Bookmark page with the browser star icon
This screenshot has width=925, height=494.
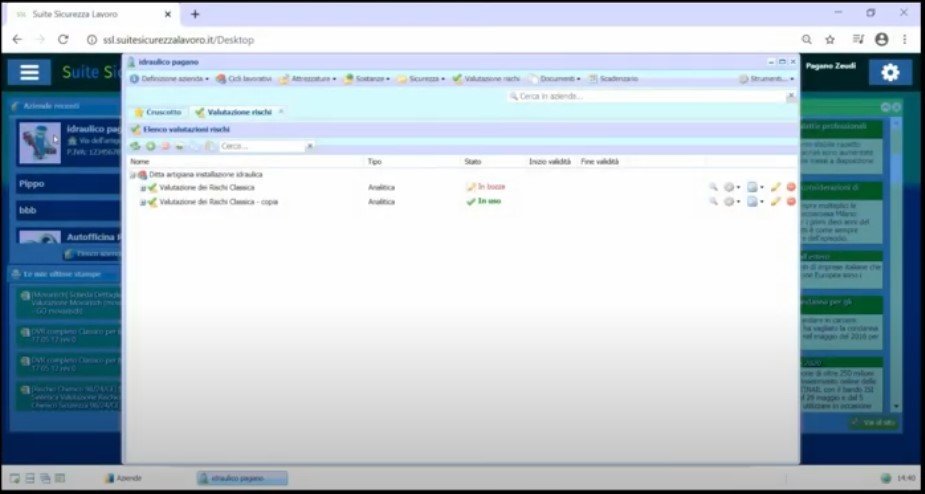[x=830, y=39]
